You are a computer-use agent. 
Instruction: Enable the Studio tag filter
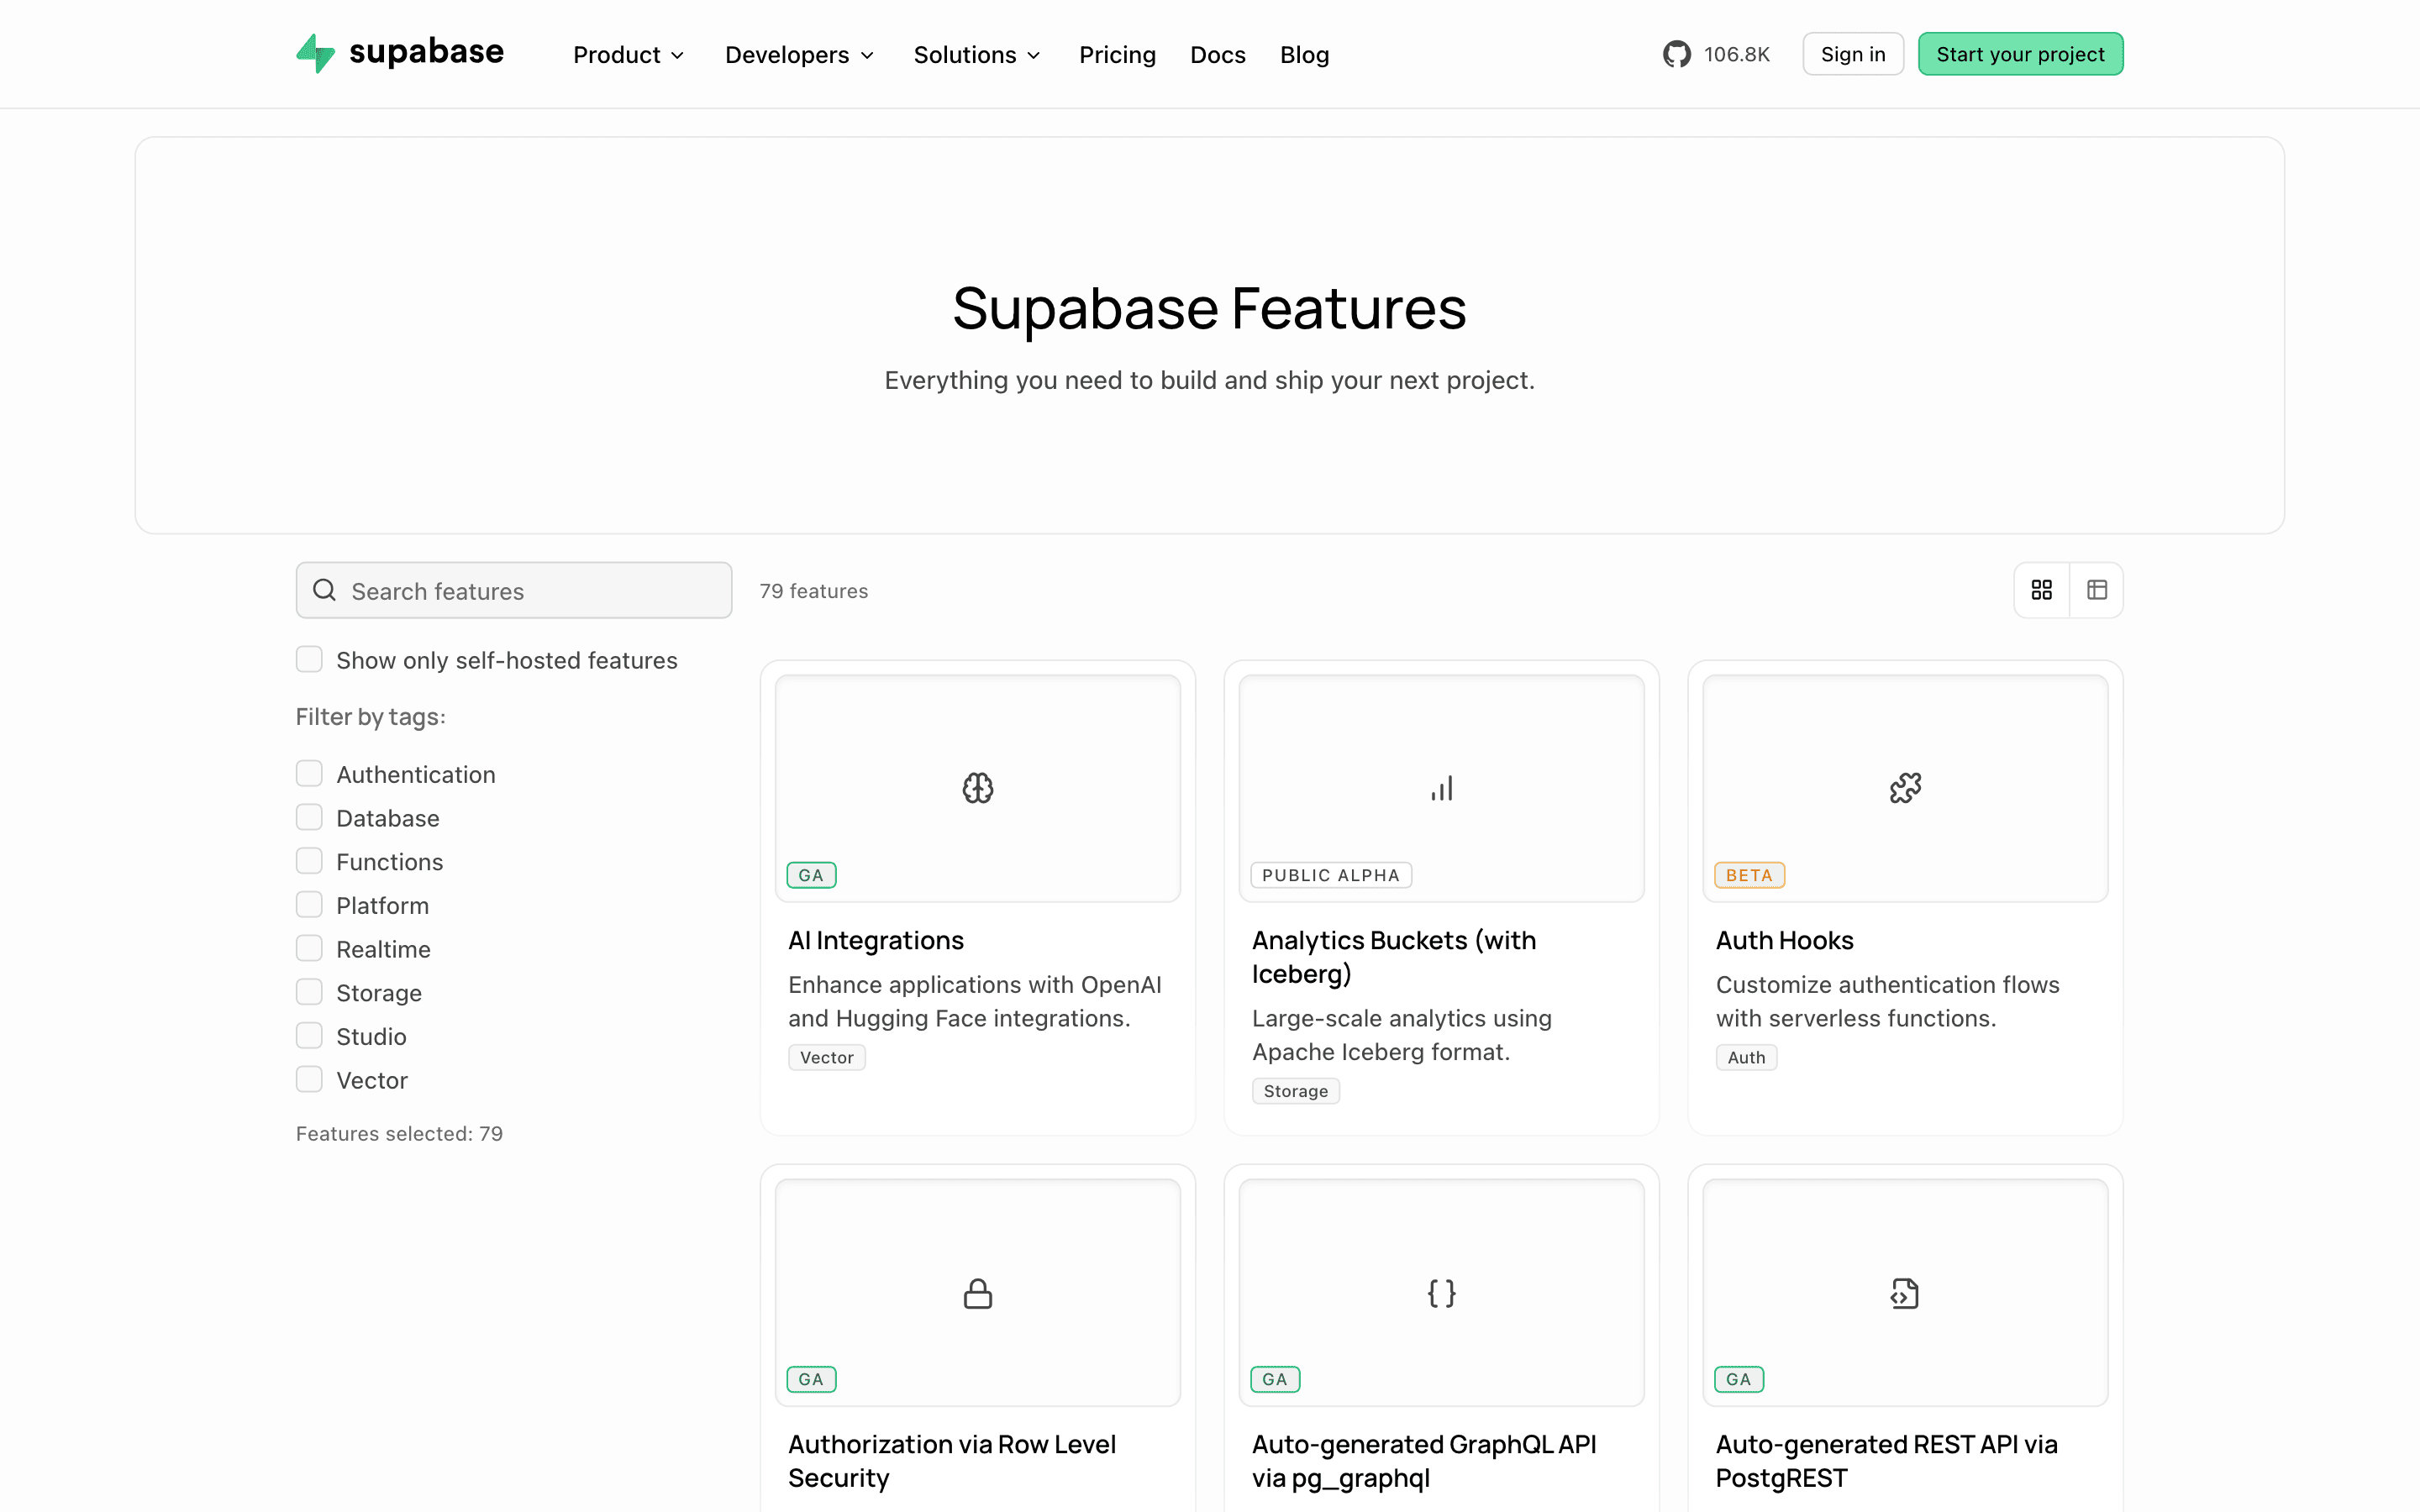pyautogui.click(x=309, y=1035)
